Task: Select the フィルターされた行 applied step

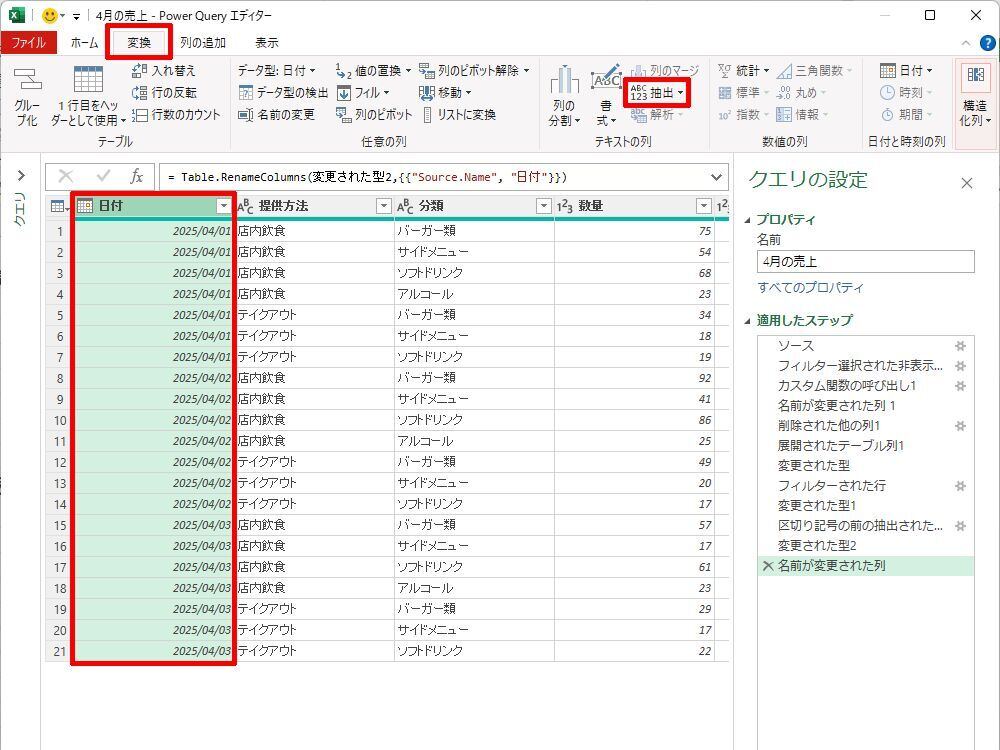Action: (x=831, y=486)
